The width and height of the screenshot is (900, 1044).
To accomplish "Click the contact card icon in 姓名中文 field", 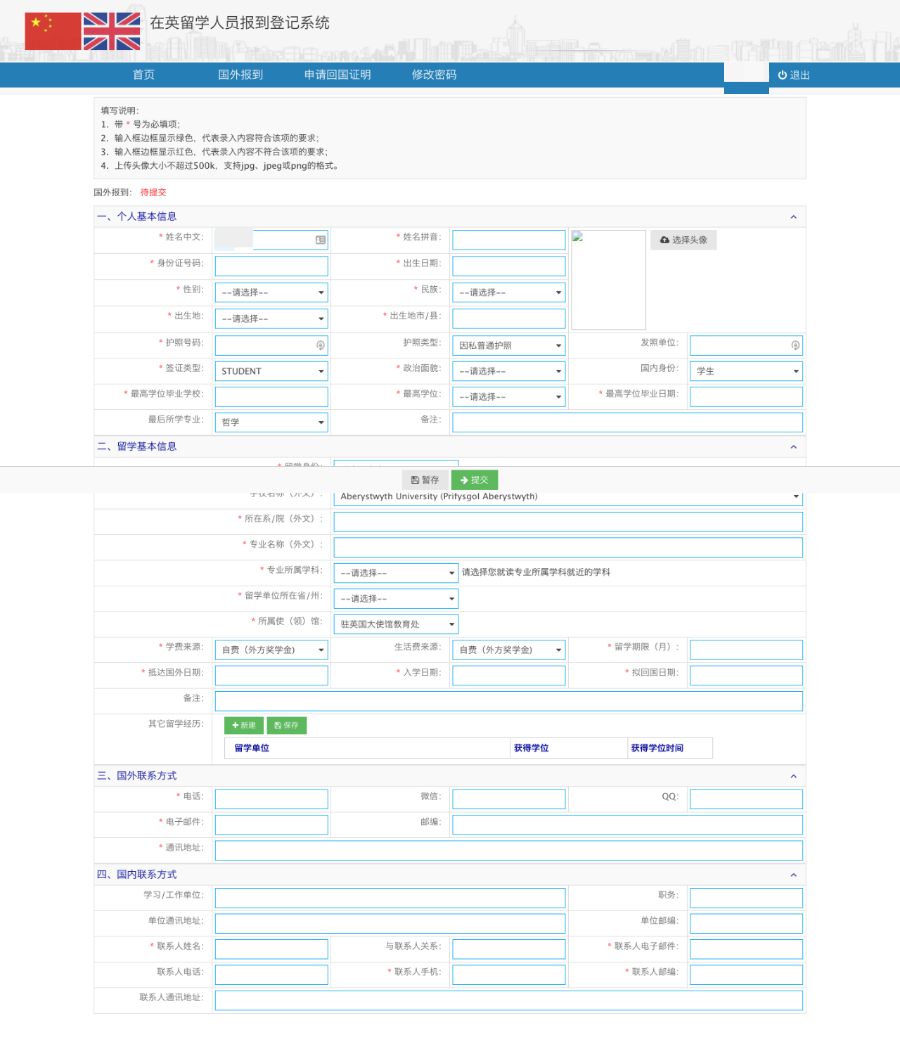I will (320, 240).
